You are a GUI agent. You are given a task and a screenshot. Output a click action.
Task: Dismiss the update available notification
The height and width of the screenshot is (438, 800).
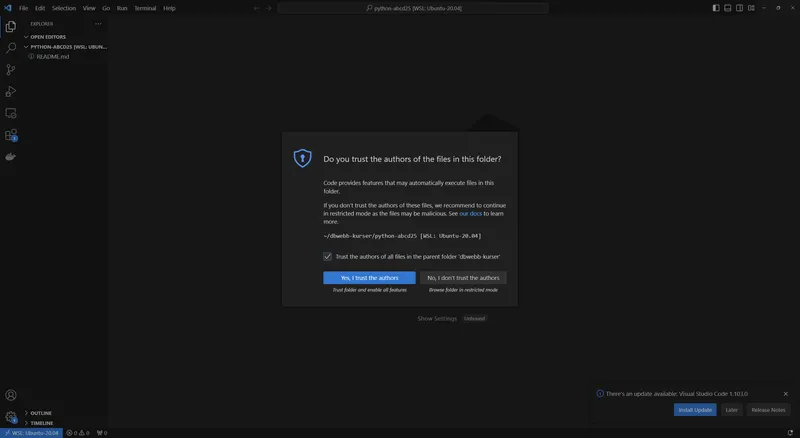click(x=786, y=394)
